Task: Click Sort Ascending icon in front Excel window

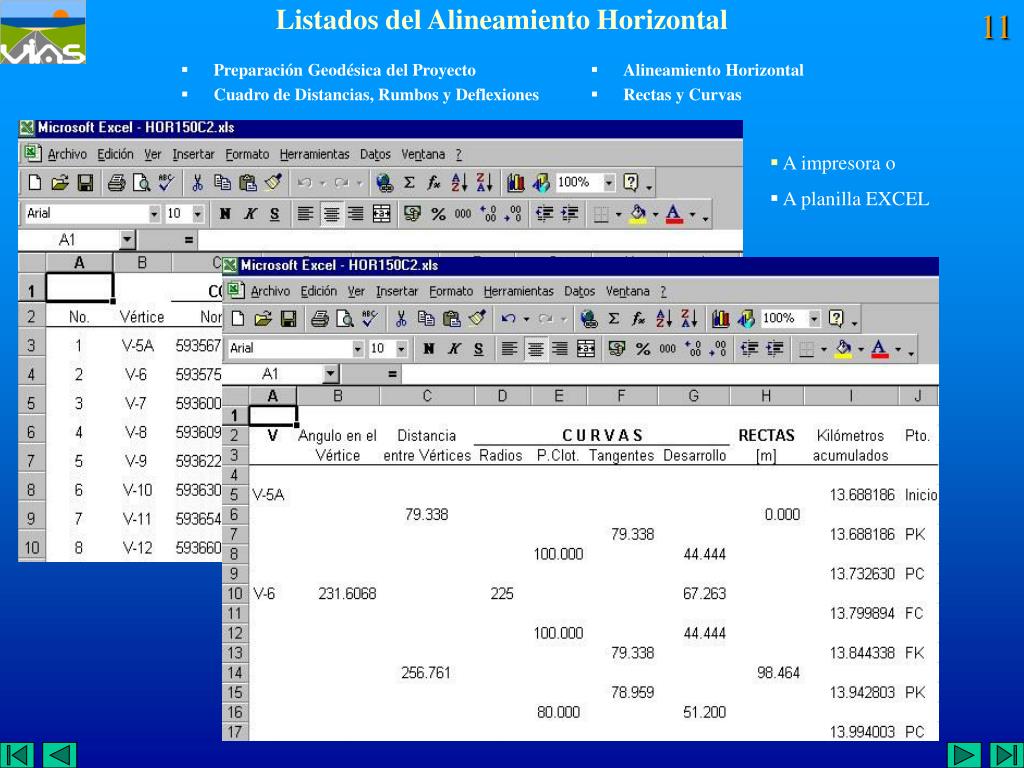Action: pos(664,319)
